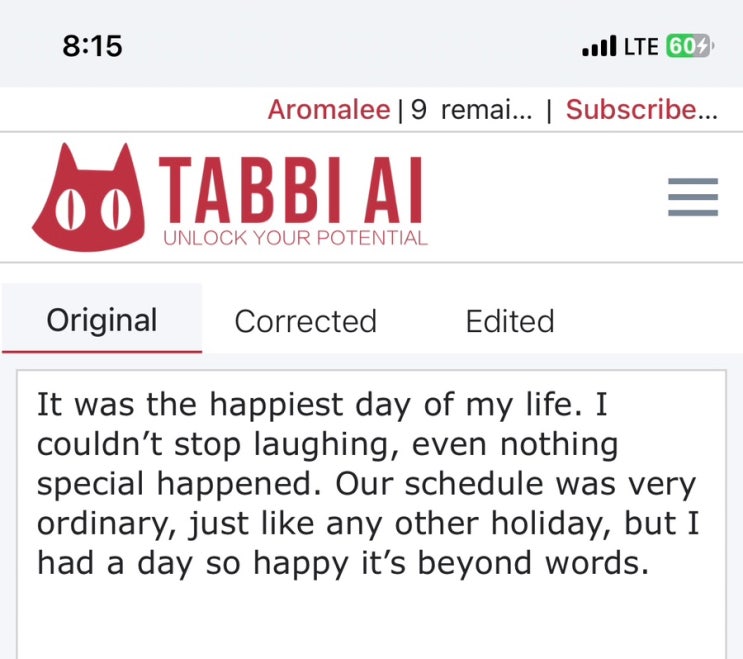Open the Aromalee account link

coord(328,110)
